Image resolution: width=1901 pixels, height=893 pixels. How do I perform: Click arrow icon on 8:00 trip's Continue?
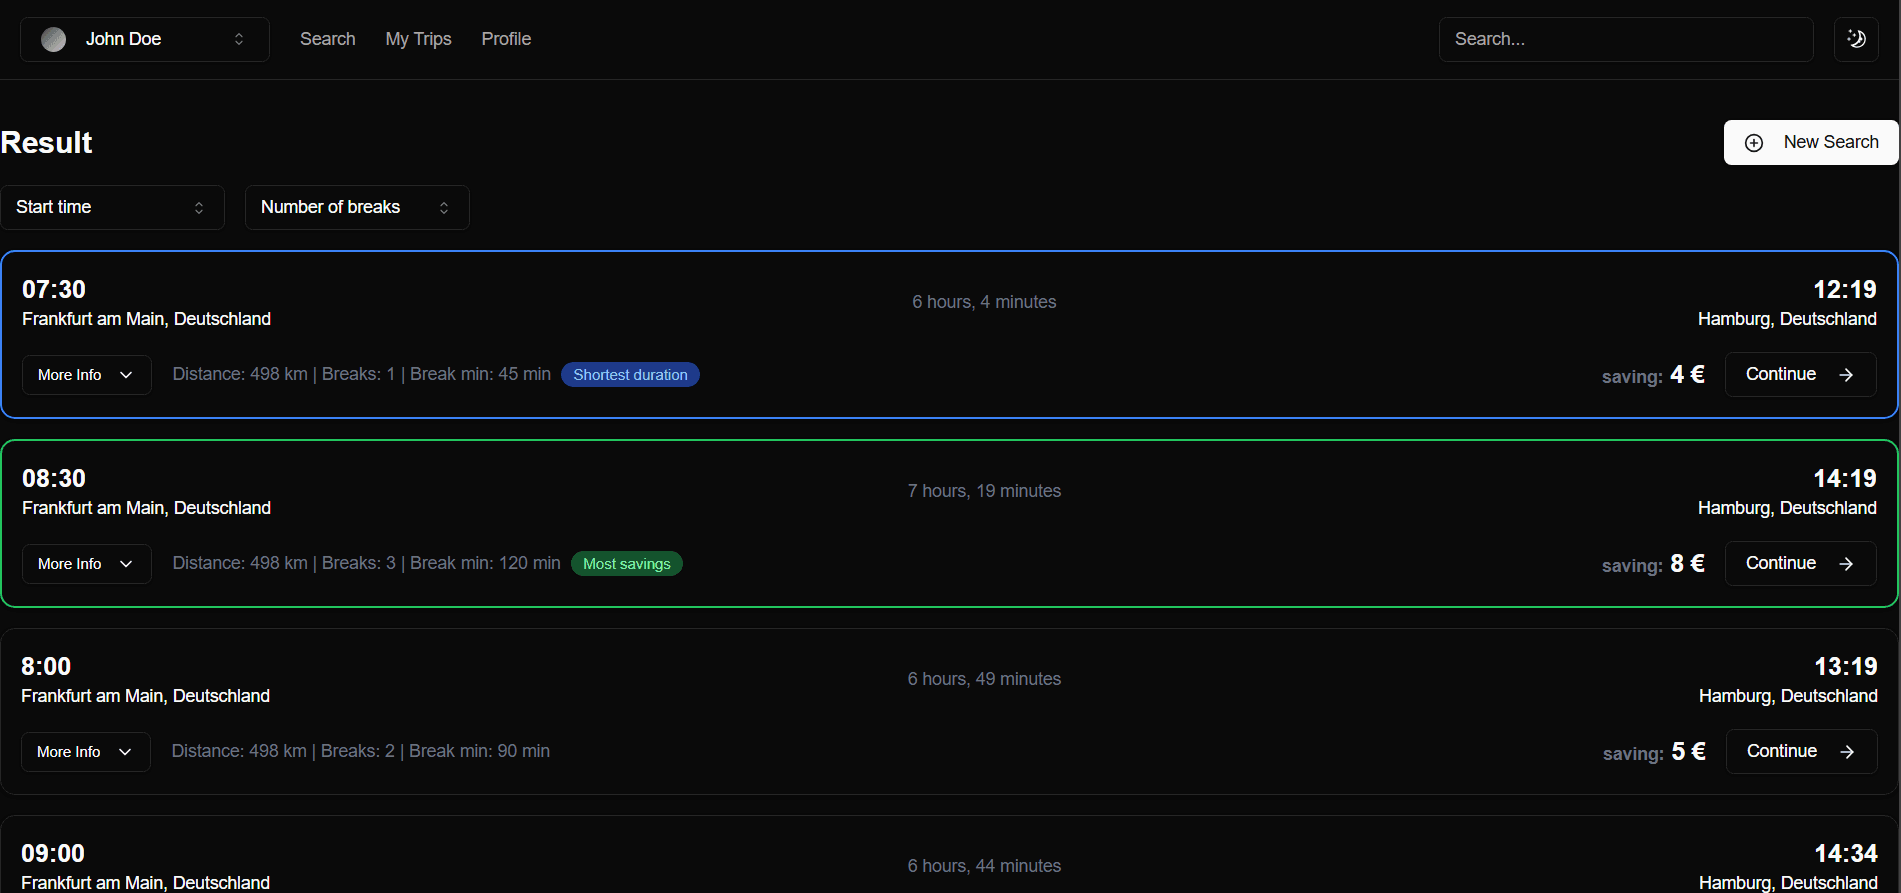click(x=1847, y=752)
